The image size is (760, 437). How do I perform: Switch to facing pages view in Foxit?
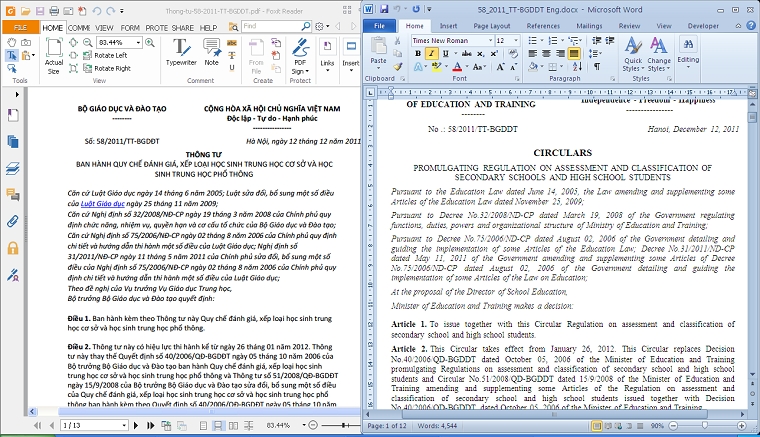point(233,425)
